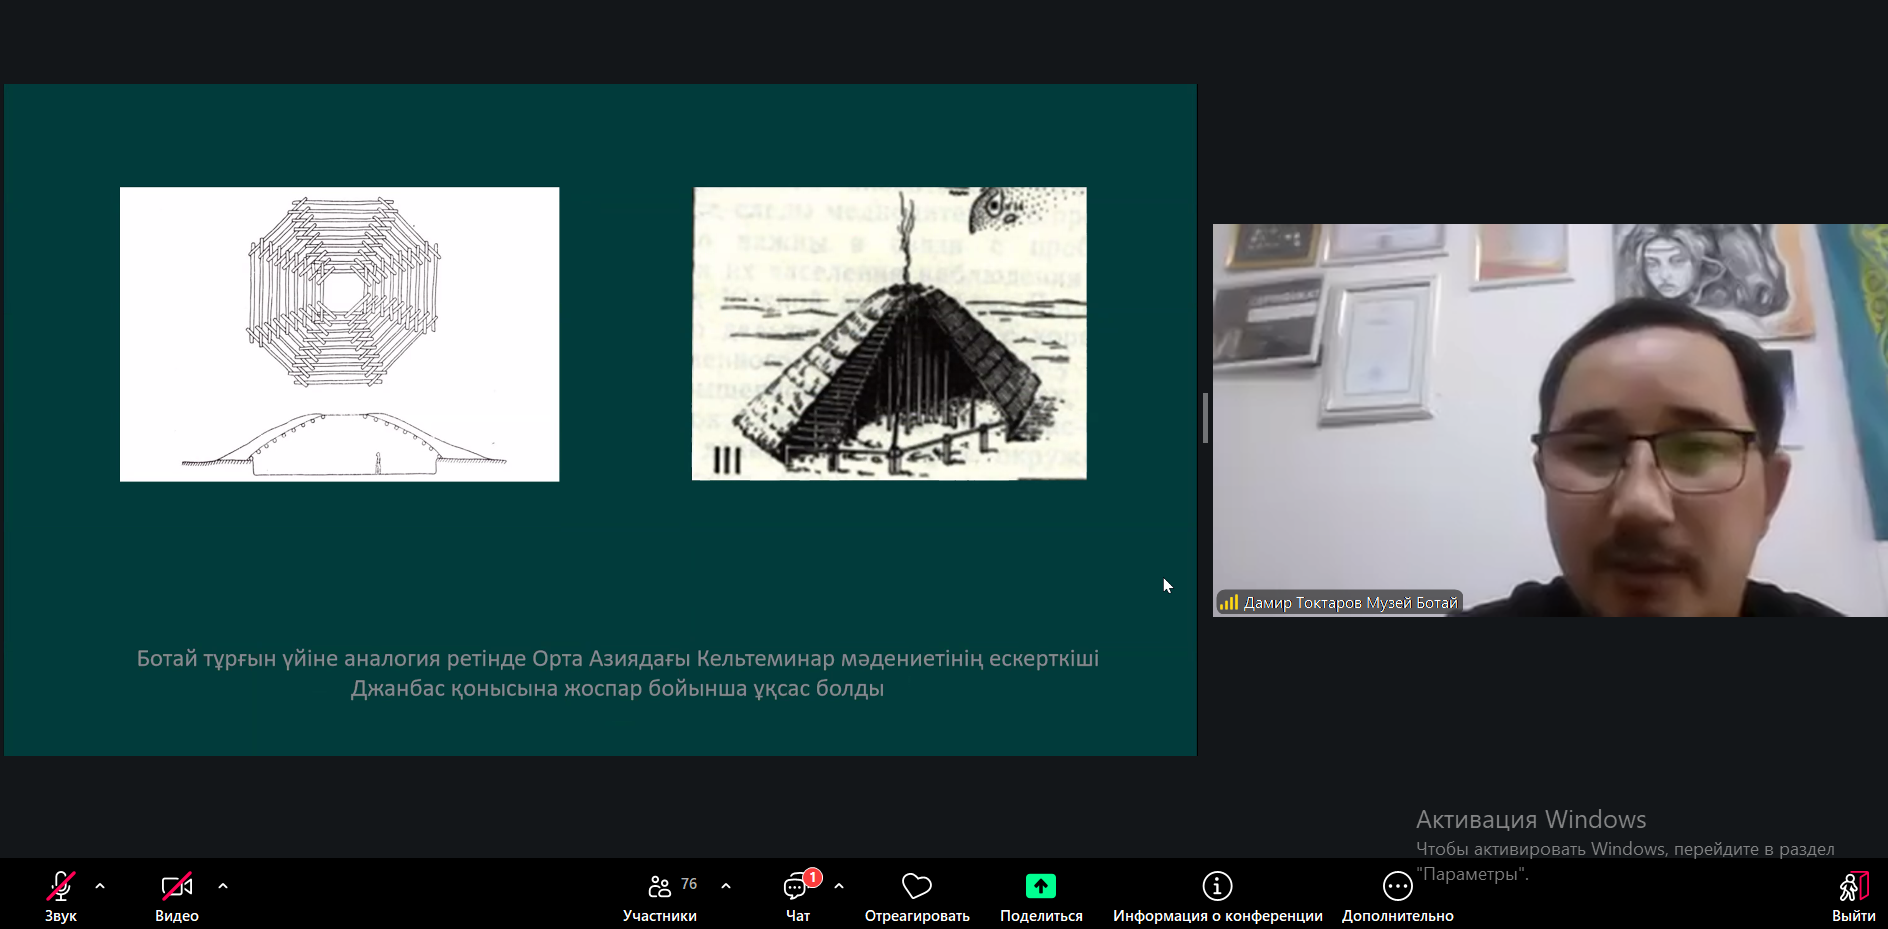Click the pyramid hut reconstruction image
The height and width of the screenshot is (929, 1888).
coord(889,334)
